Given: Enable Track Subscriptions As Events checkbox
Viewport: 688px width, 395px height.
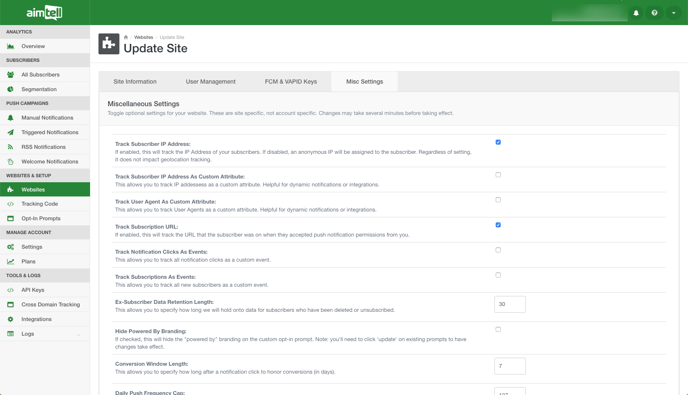Looking at the screenshot, I should [498, 275].
